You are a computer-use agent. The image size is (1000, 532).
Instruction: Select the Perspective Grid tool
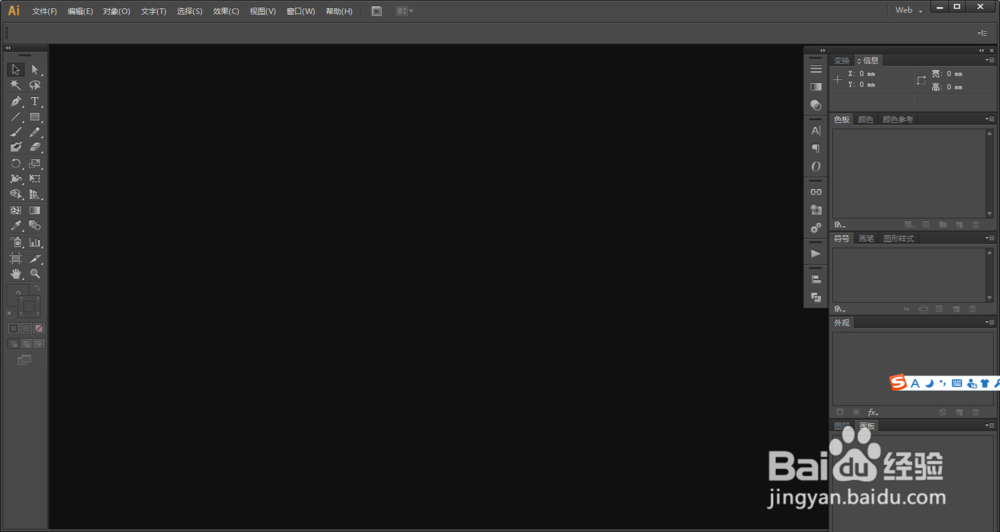tap(35, 195)
